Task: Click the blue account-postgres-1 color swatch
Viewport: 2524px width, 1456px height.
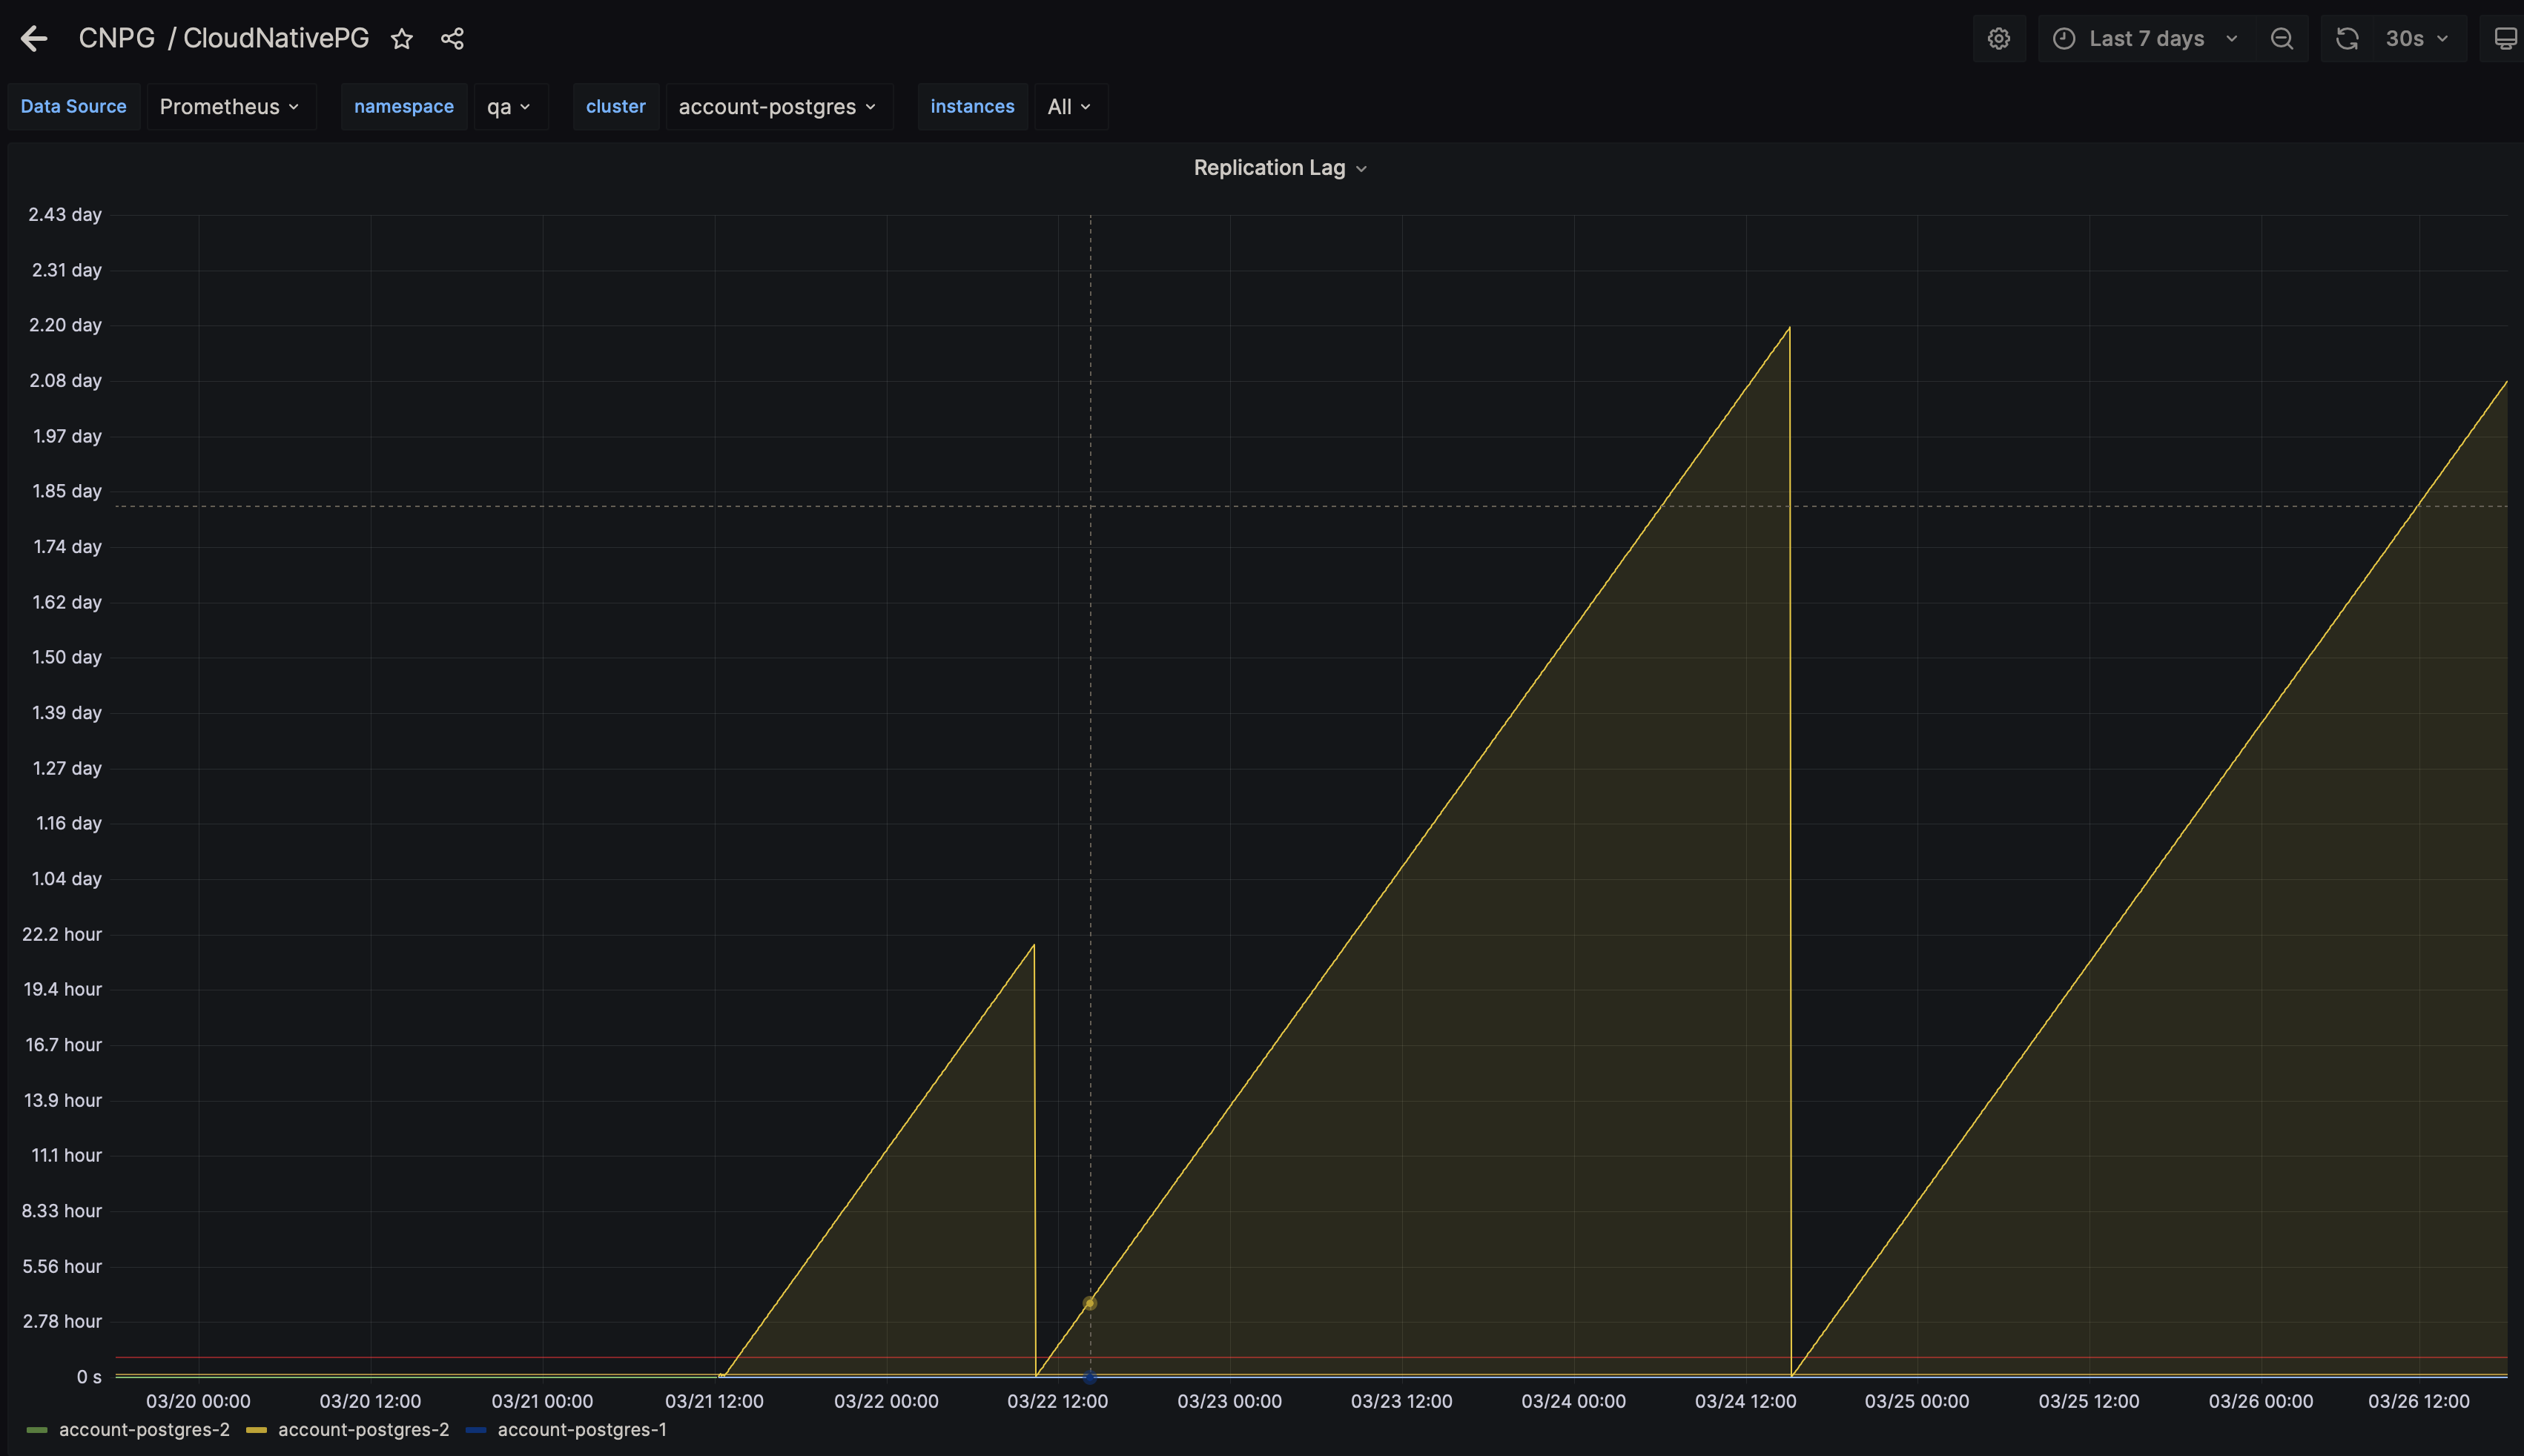Action: [476, 1430]
